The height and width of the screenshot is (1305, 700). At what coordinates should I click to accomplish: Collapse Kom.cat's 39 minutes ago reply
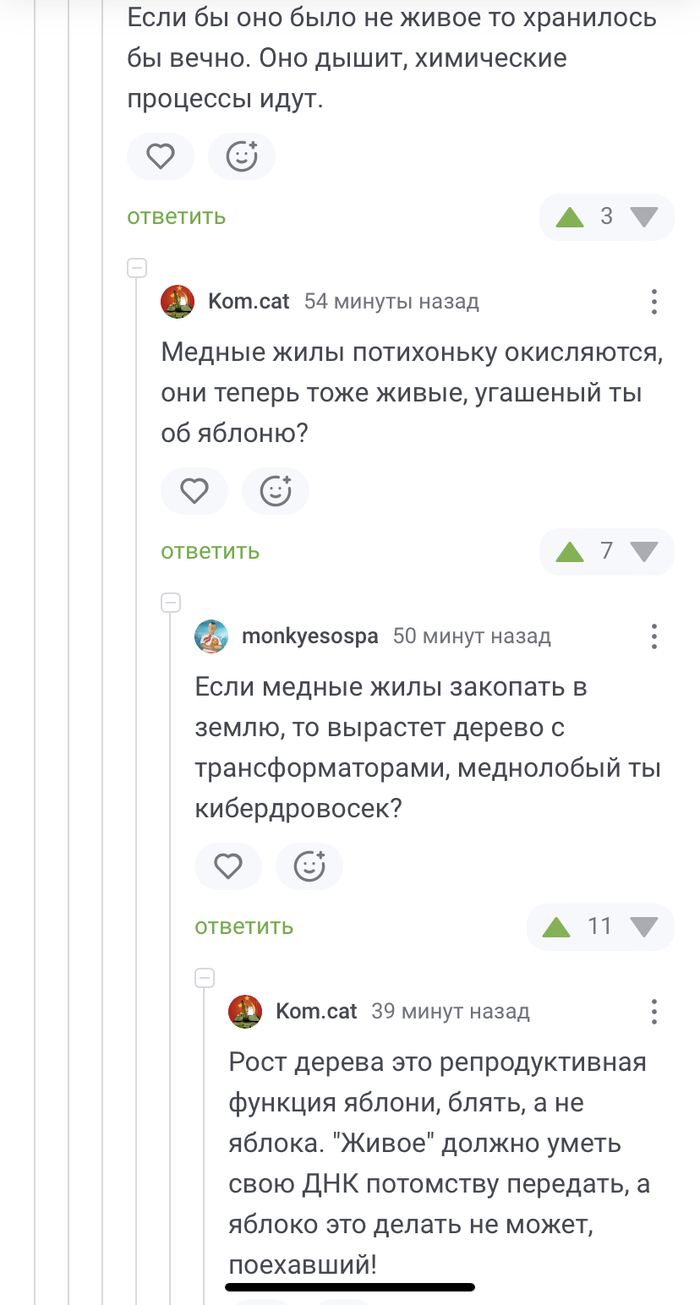pos(205,977)
